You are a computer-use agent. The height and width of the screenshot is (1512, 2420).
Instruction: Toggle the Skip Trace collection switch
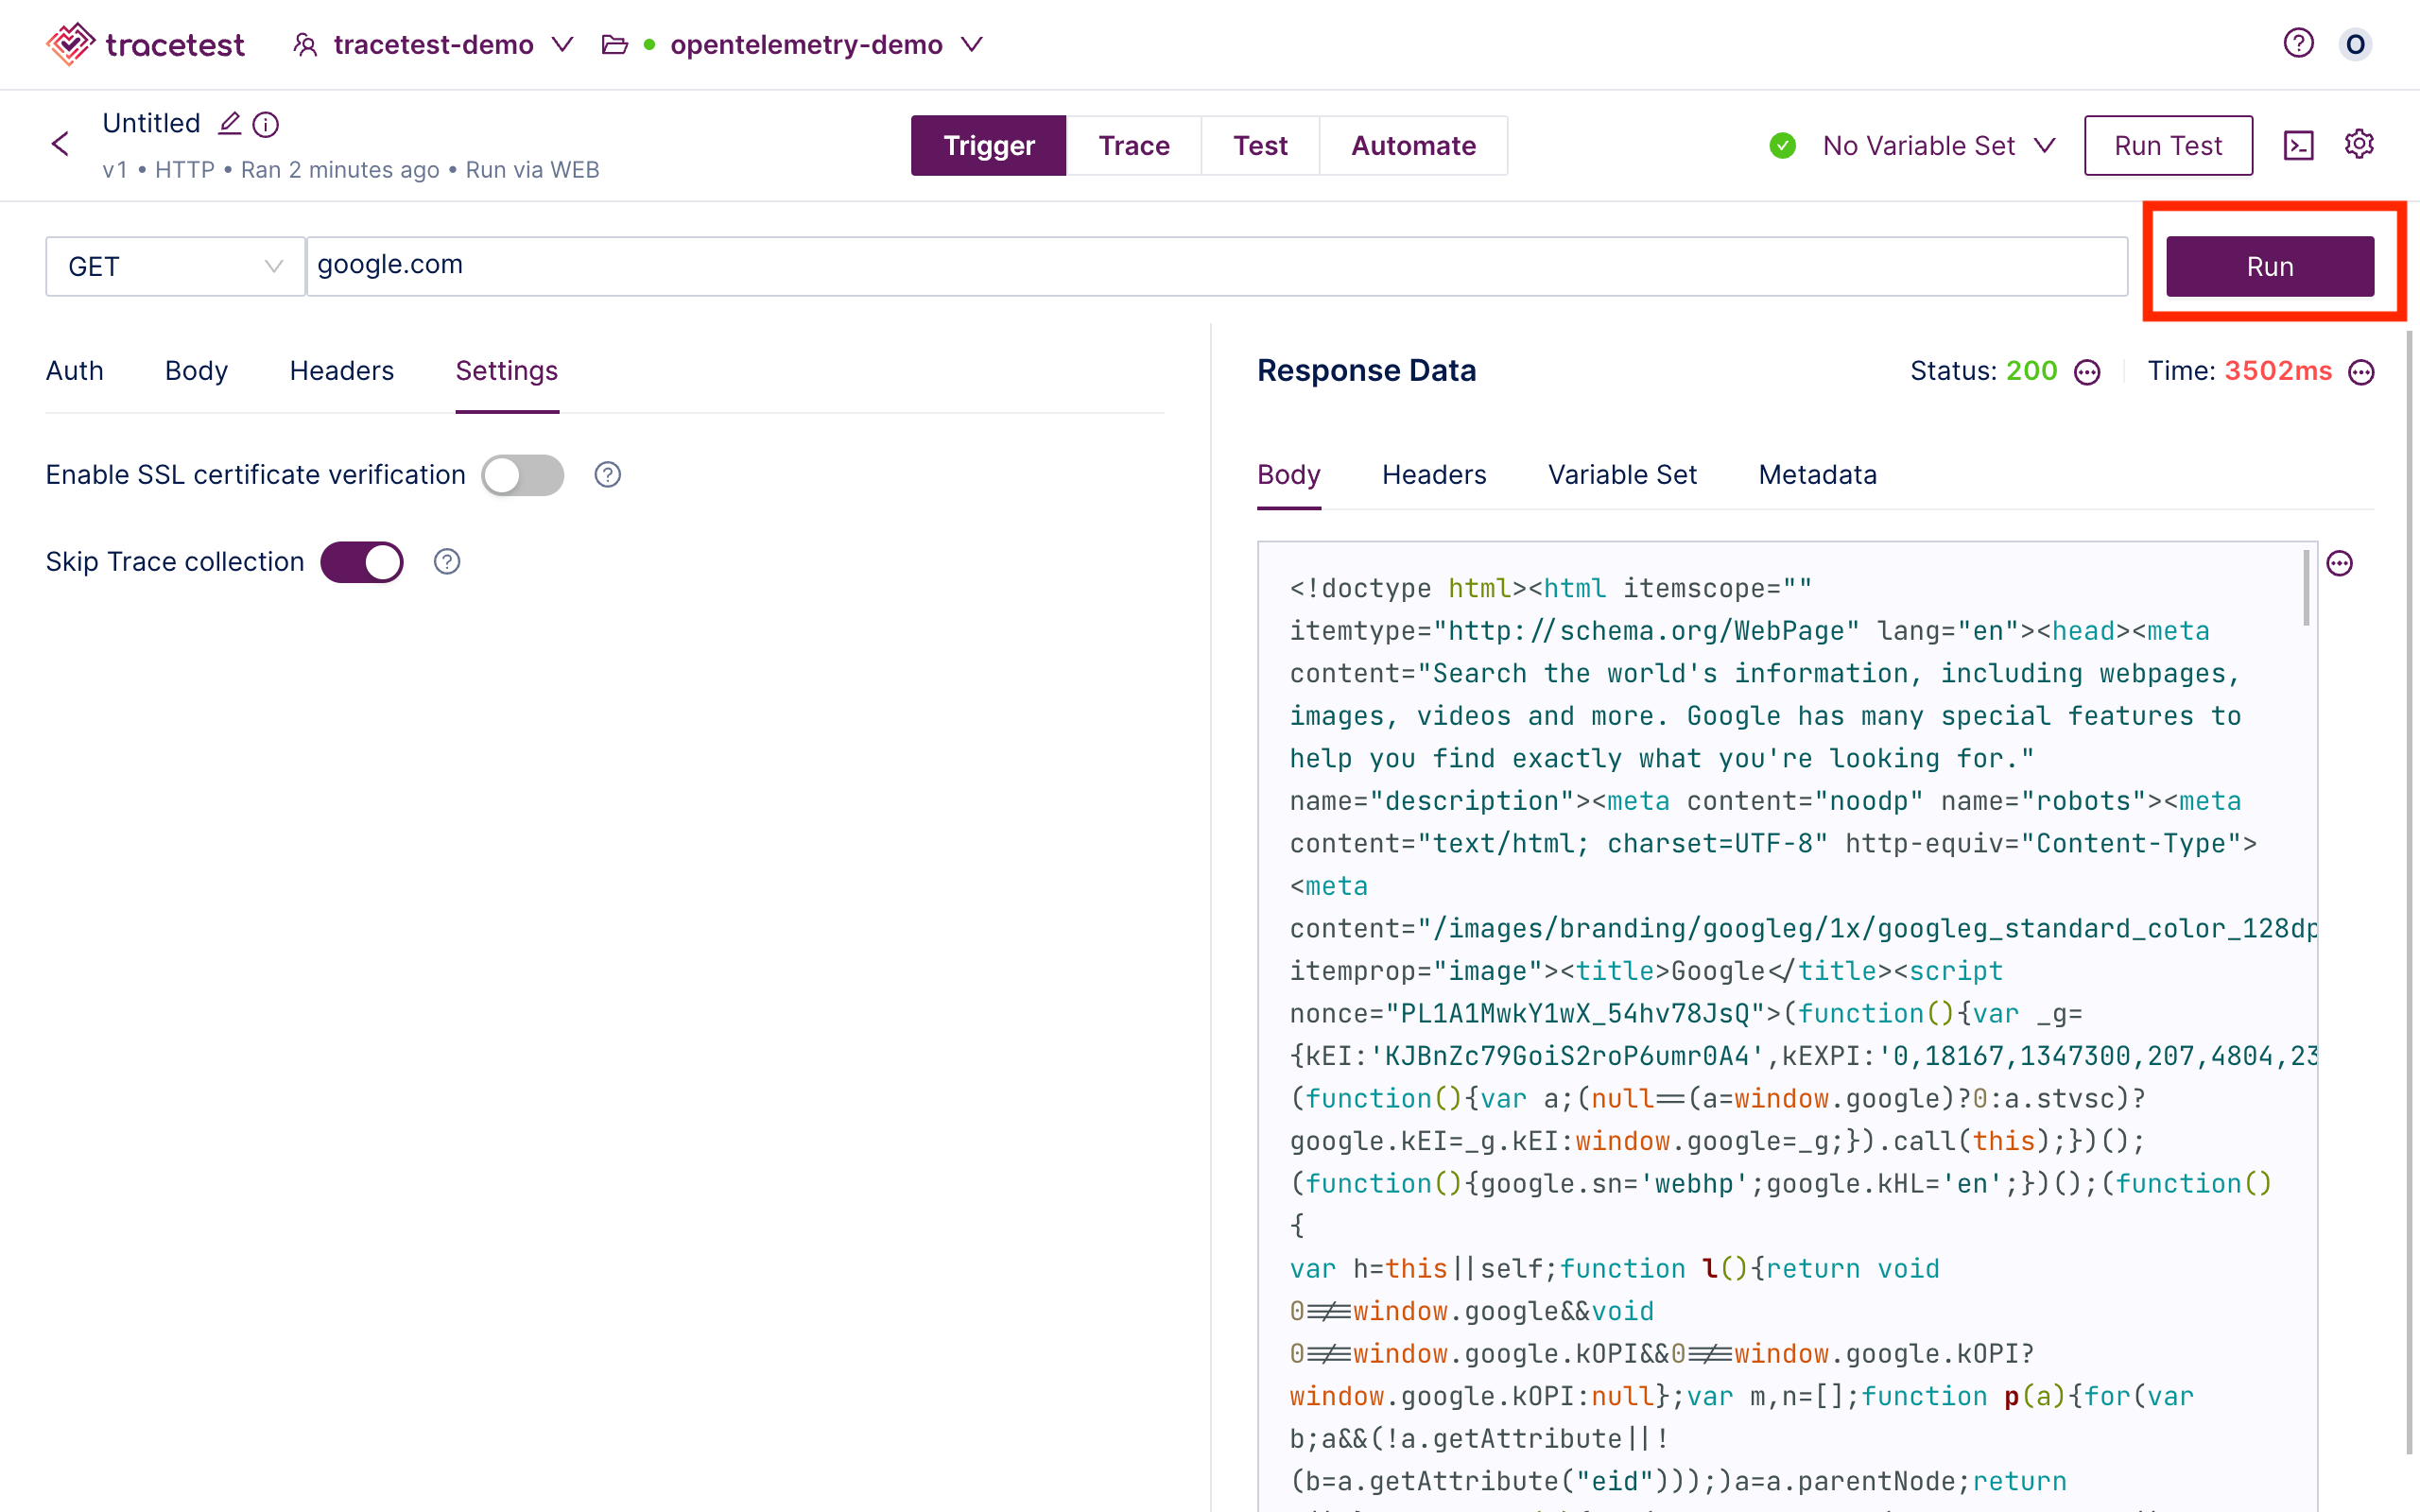coord(362,561)
